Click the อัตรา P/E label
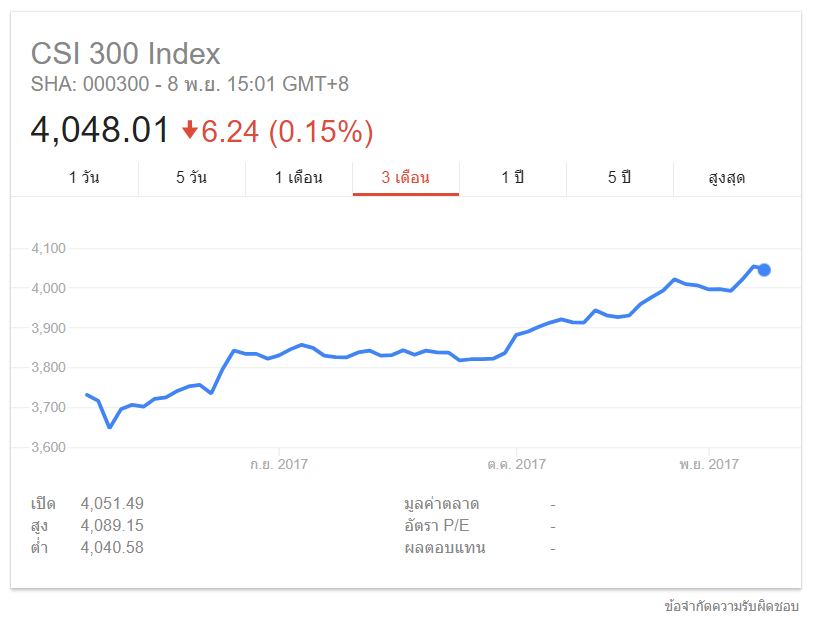The image size is (824, 624). (x=438, y=525)
